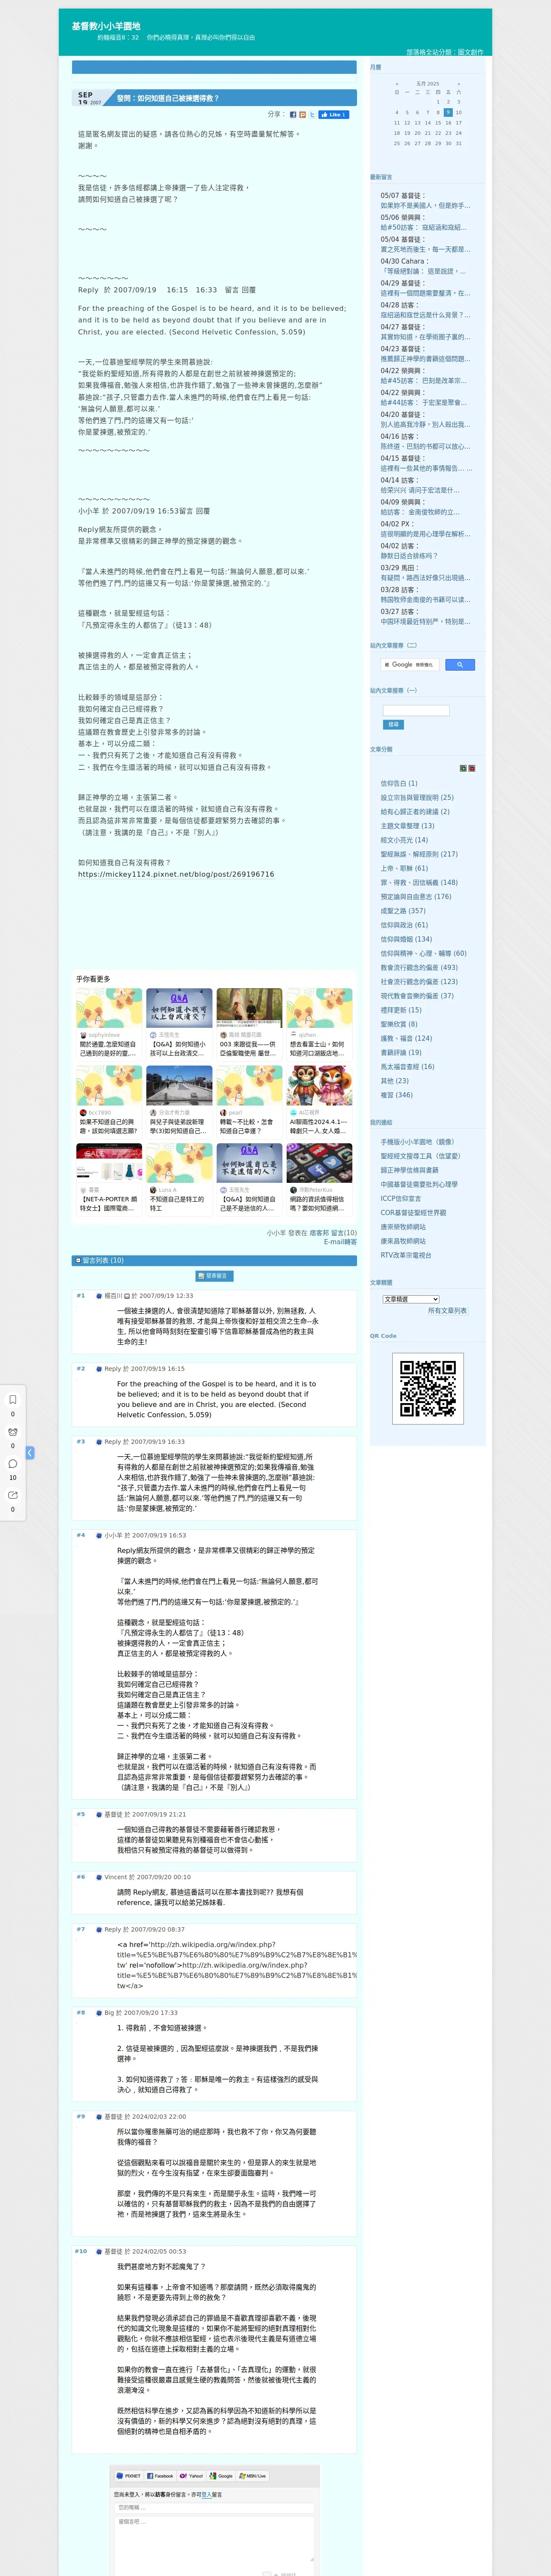Open category 護教、福音 (124)
Image resolution: width=551 pixels, height=2576 pixels.
407,1038
